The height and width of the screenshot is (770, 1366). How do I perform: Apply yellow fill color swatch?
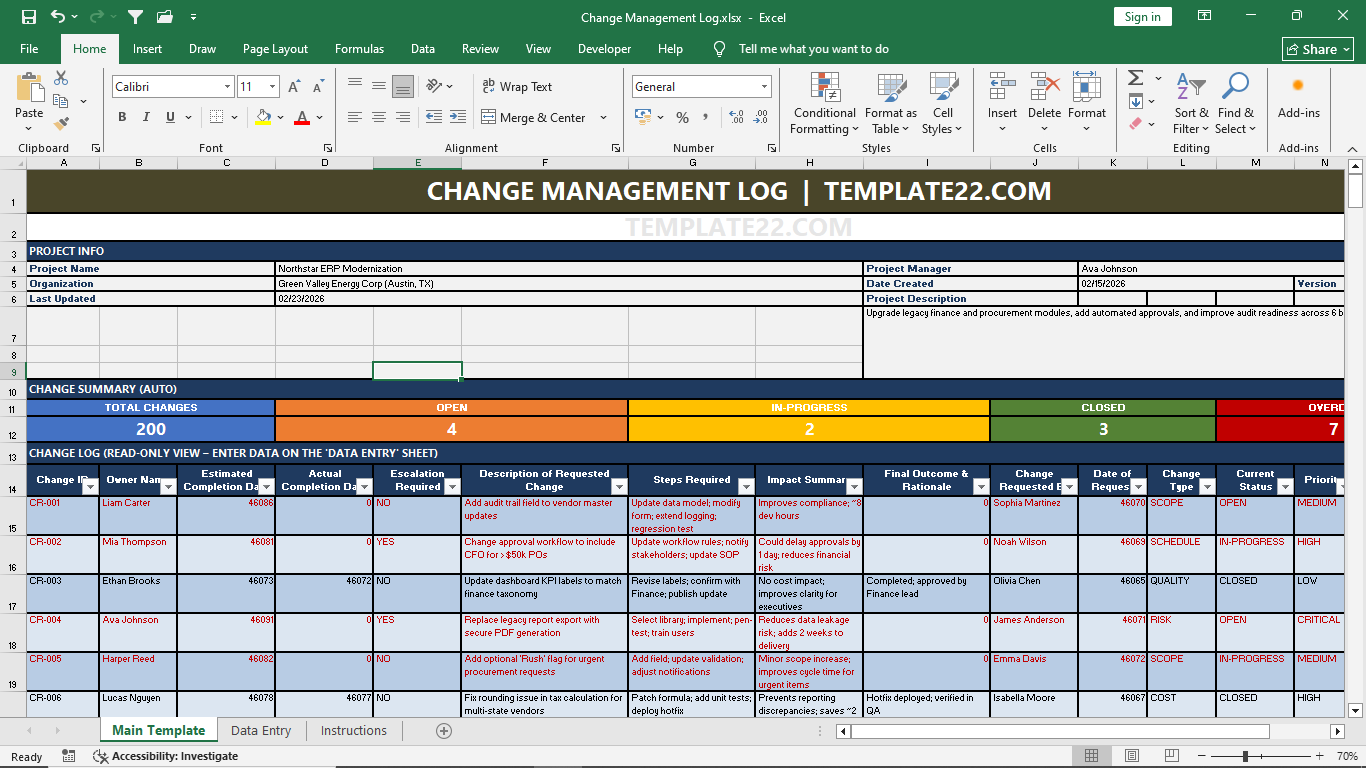pyautogui.click(x=263, y=117)
